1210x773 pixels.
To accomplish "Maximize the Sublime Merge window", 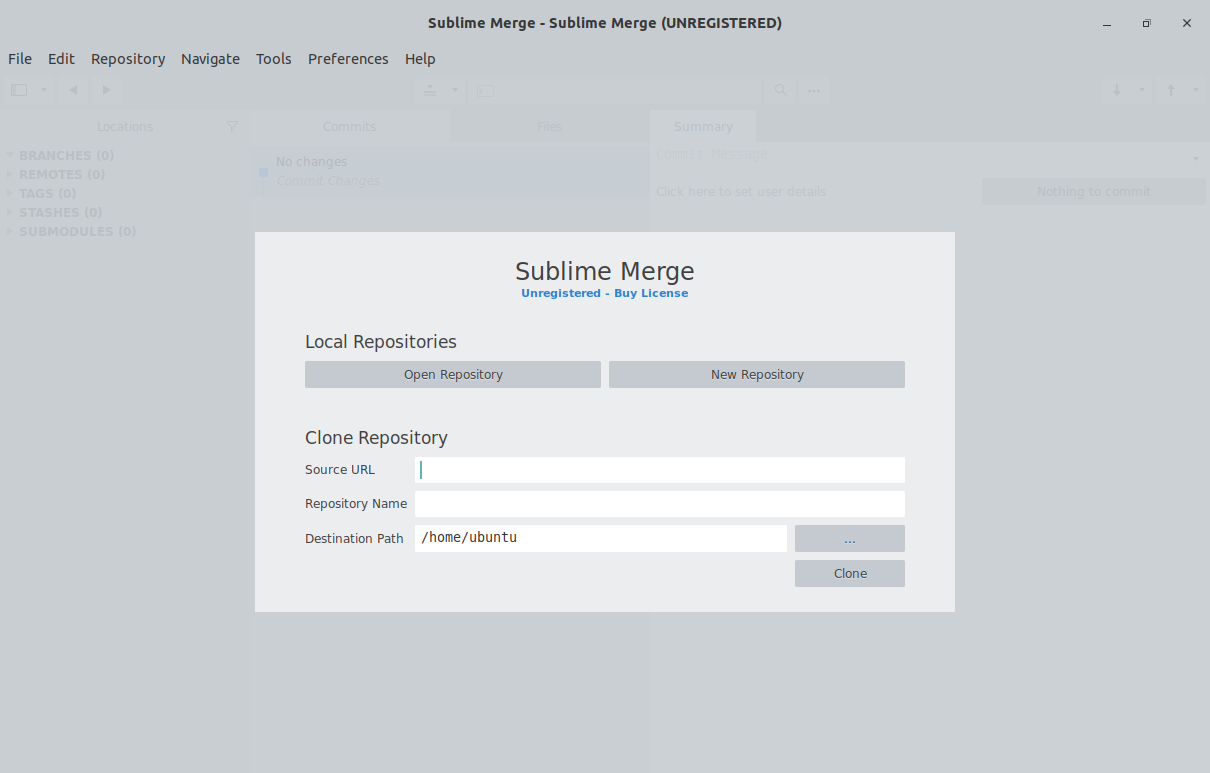I will coord(1147,23).
